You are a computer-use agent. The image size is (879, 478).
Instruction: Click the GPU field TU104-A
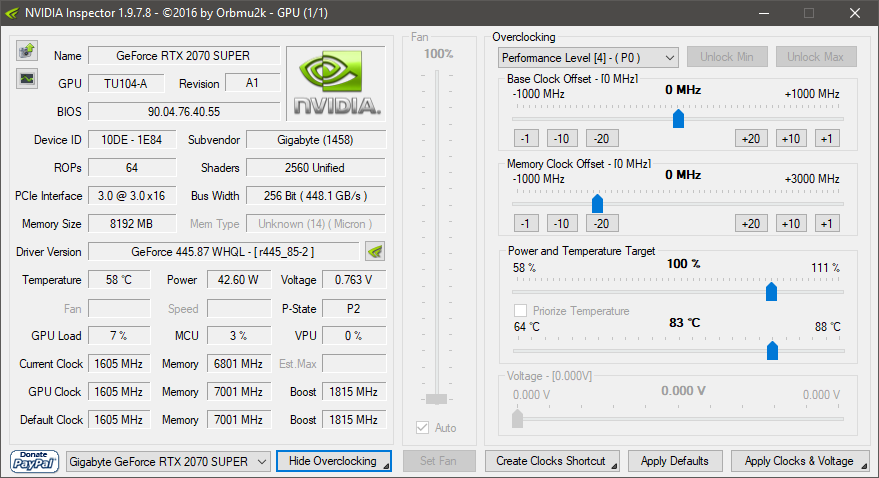pos(126,83)
